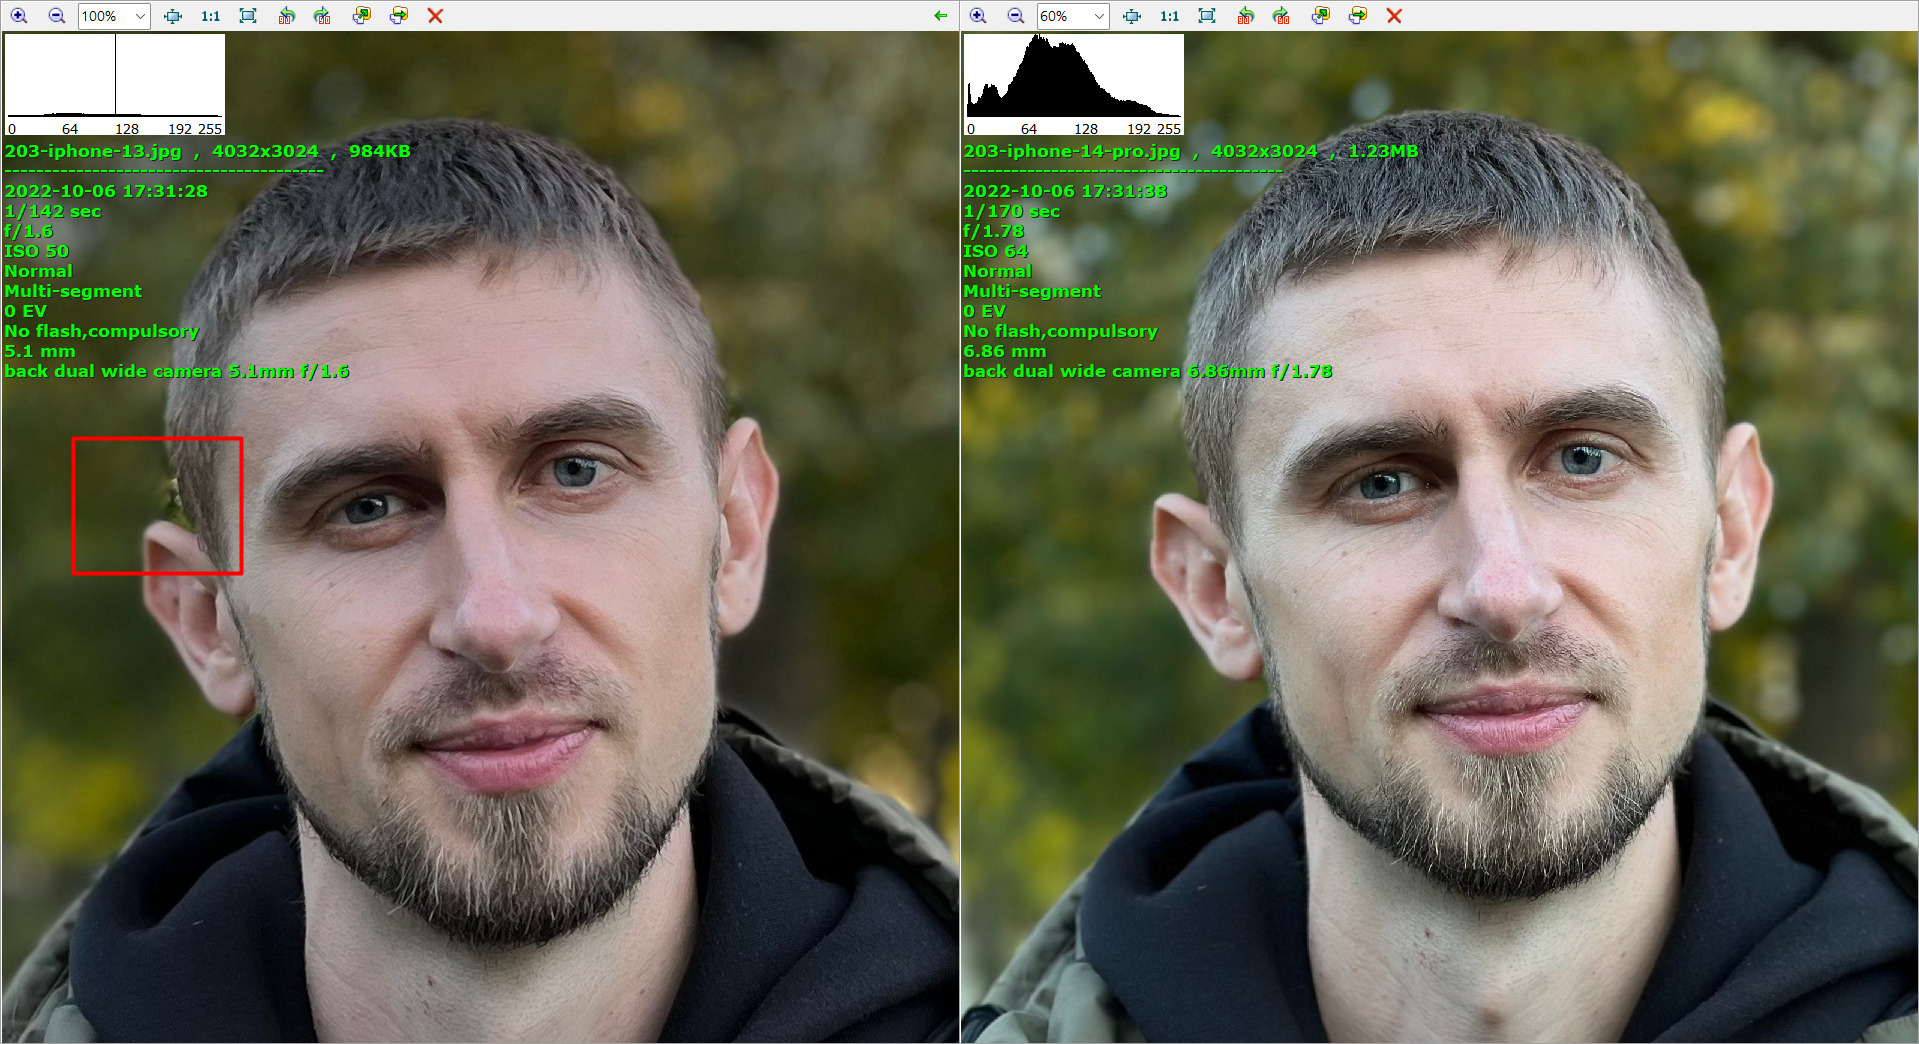Fit right image to pane using fit icon
The image size is (1919, 1044).
coord(1132,16)
